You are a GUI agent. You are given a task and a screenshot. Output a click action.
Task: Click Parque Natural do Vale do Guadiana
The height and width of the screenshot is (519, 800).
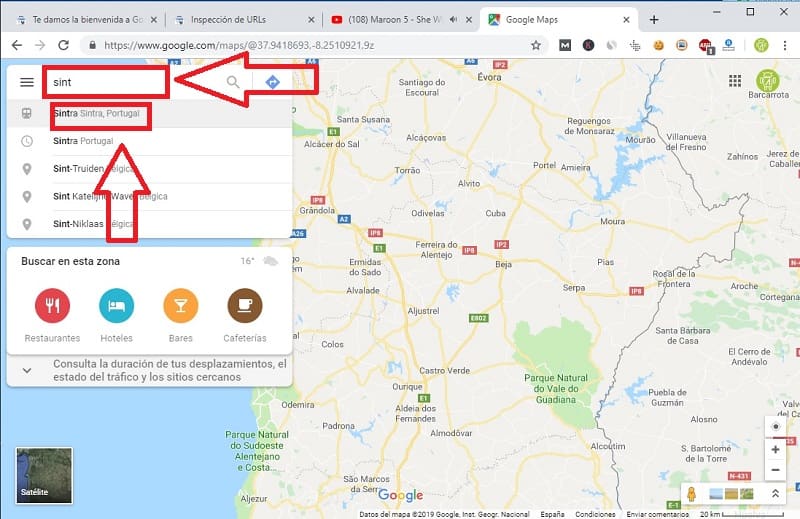(x=556, y=388)
